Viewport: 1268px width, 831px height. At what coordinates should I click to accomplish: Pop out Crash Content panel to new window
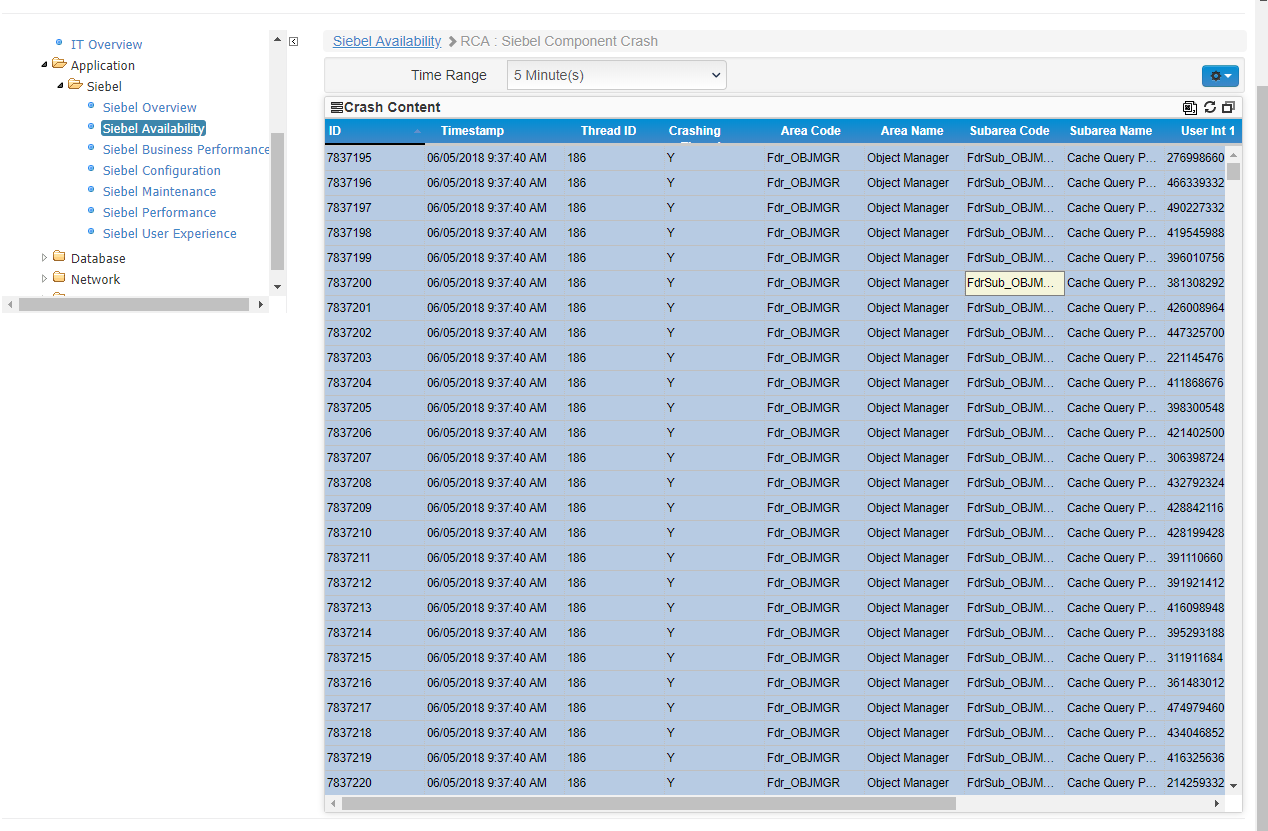point(1228,108)
